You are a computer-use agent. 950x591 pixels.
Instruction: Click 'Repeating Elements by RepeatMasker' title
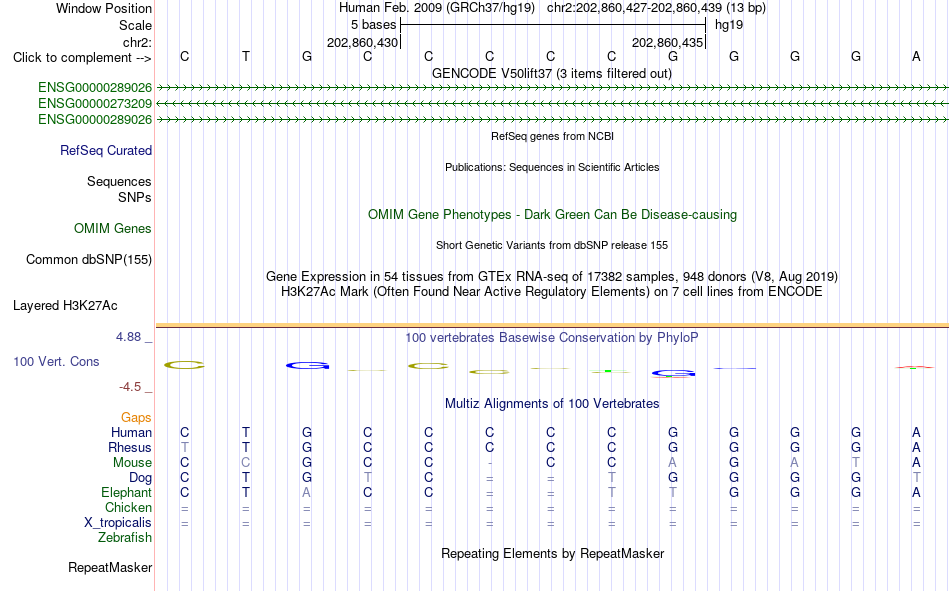553,553
